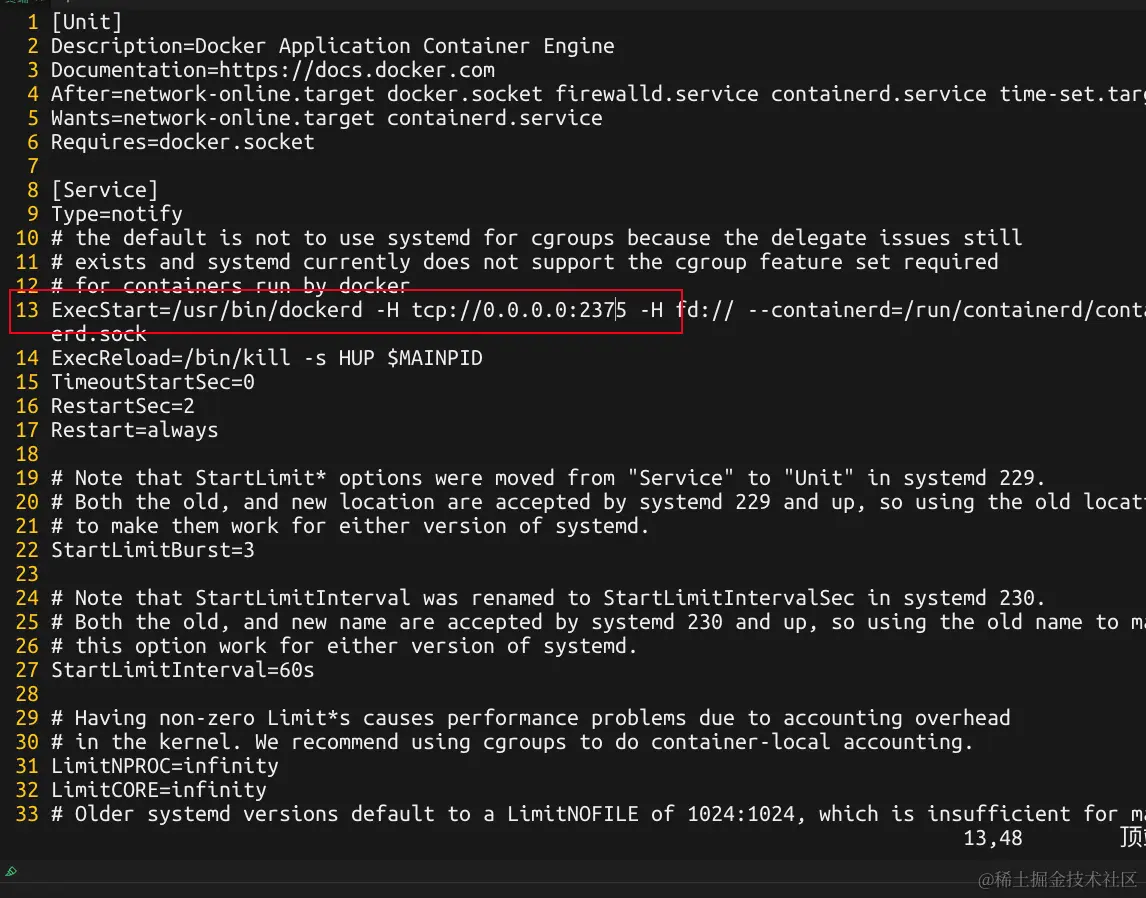Click comment '# Both the old, and new name'

pyautogui.click(x=598, y=623)
